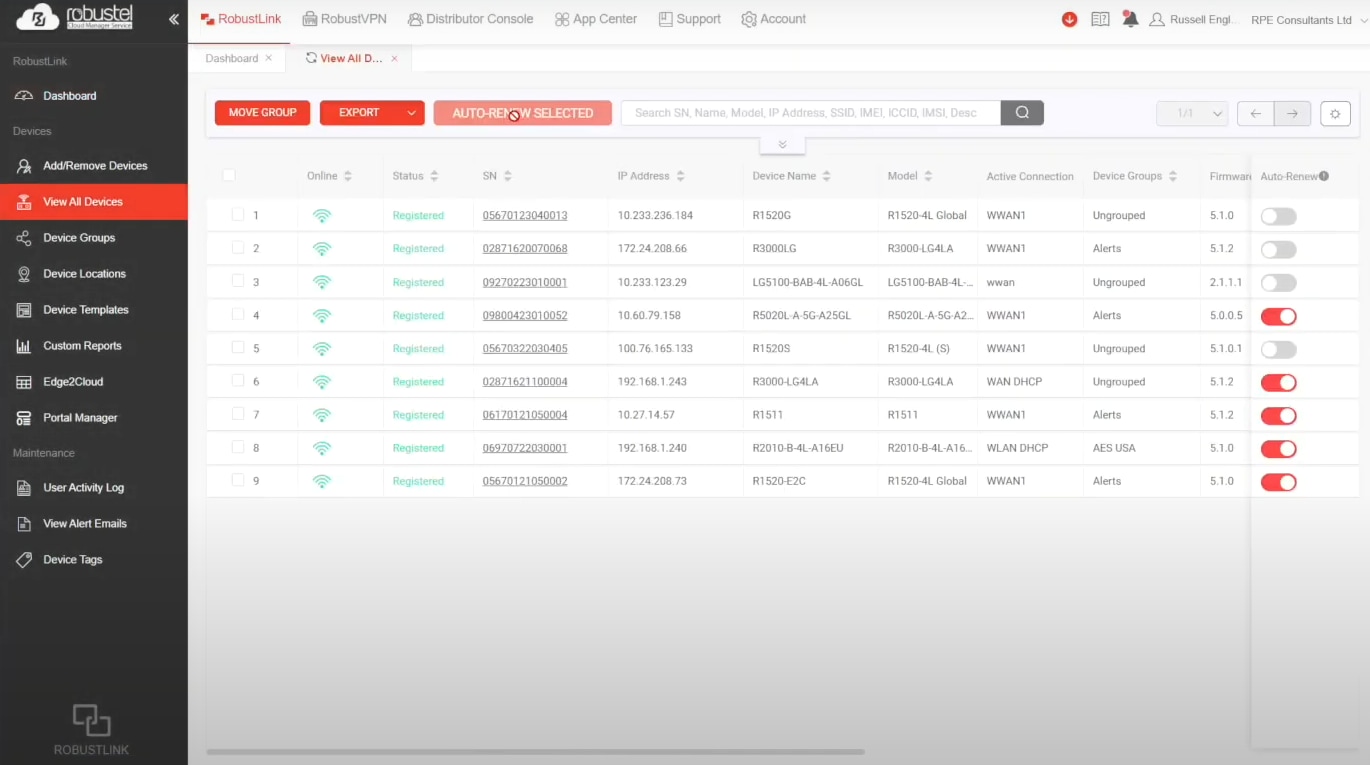Click the search magnifier button

pyautogui.click(x=1022, y=113)
